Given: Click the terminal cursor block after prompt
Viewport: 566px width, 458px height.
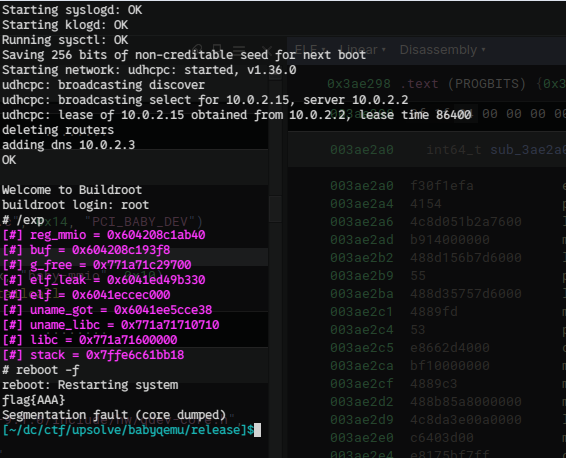Looking at the screenshot, I should (257, 430).
